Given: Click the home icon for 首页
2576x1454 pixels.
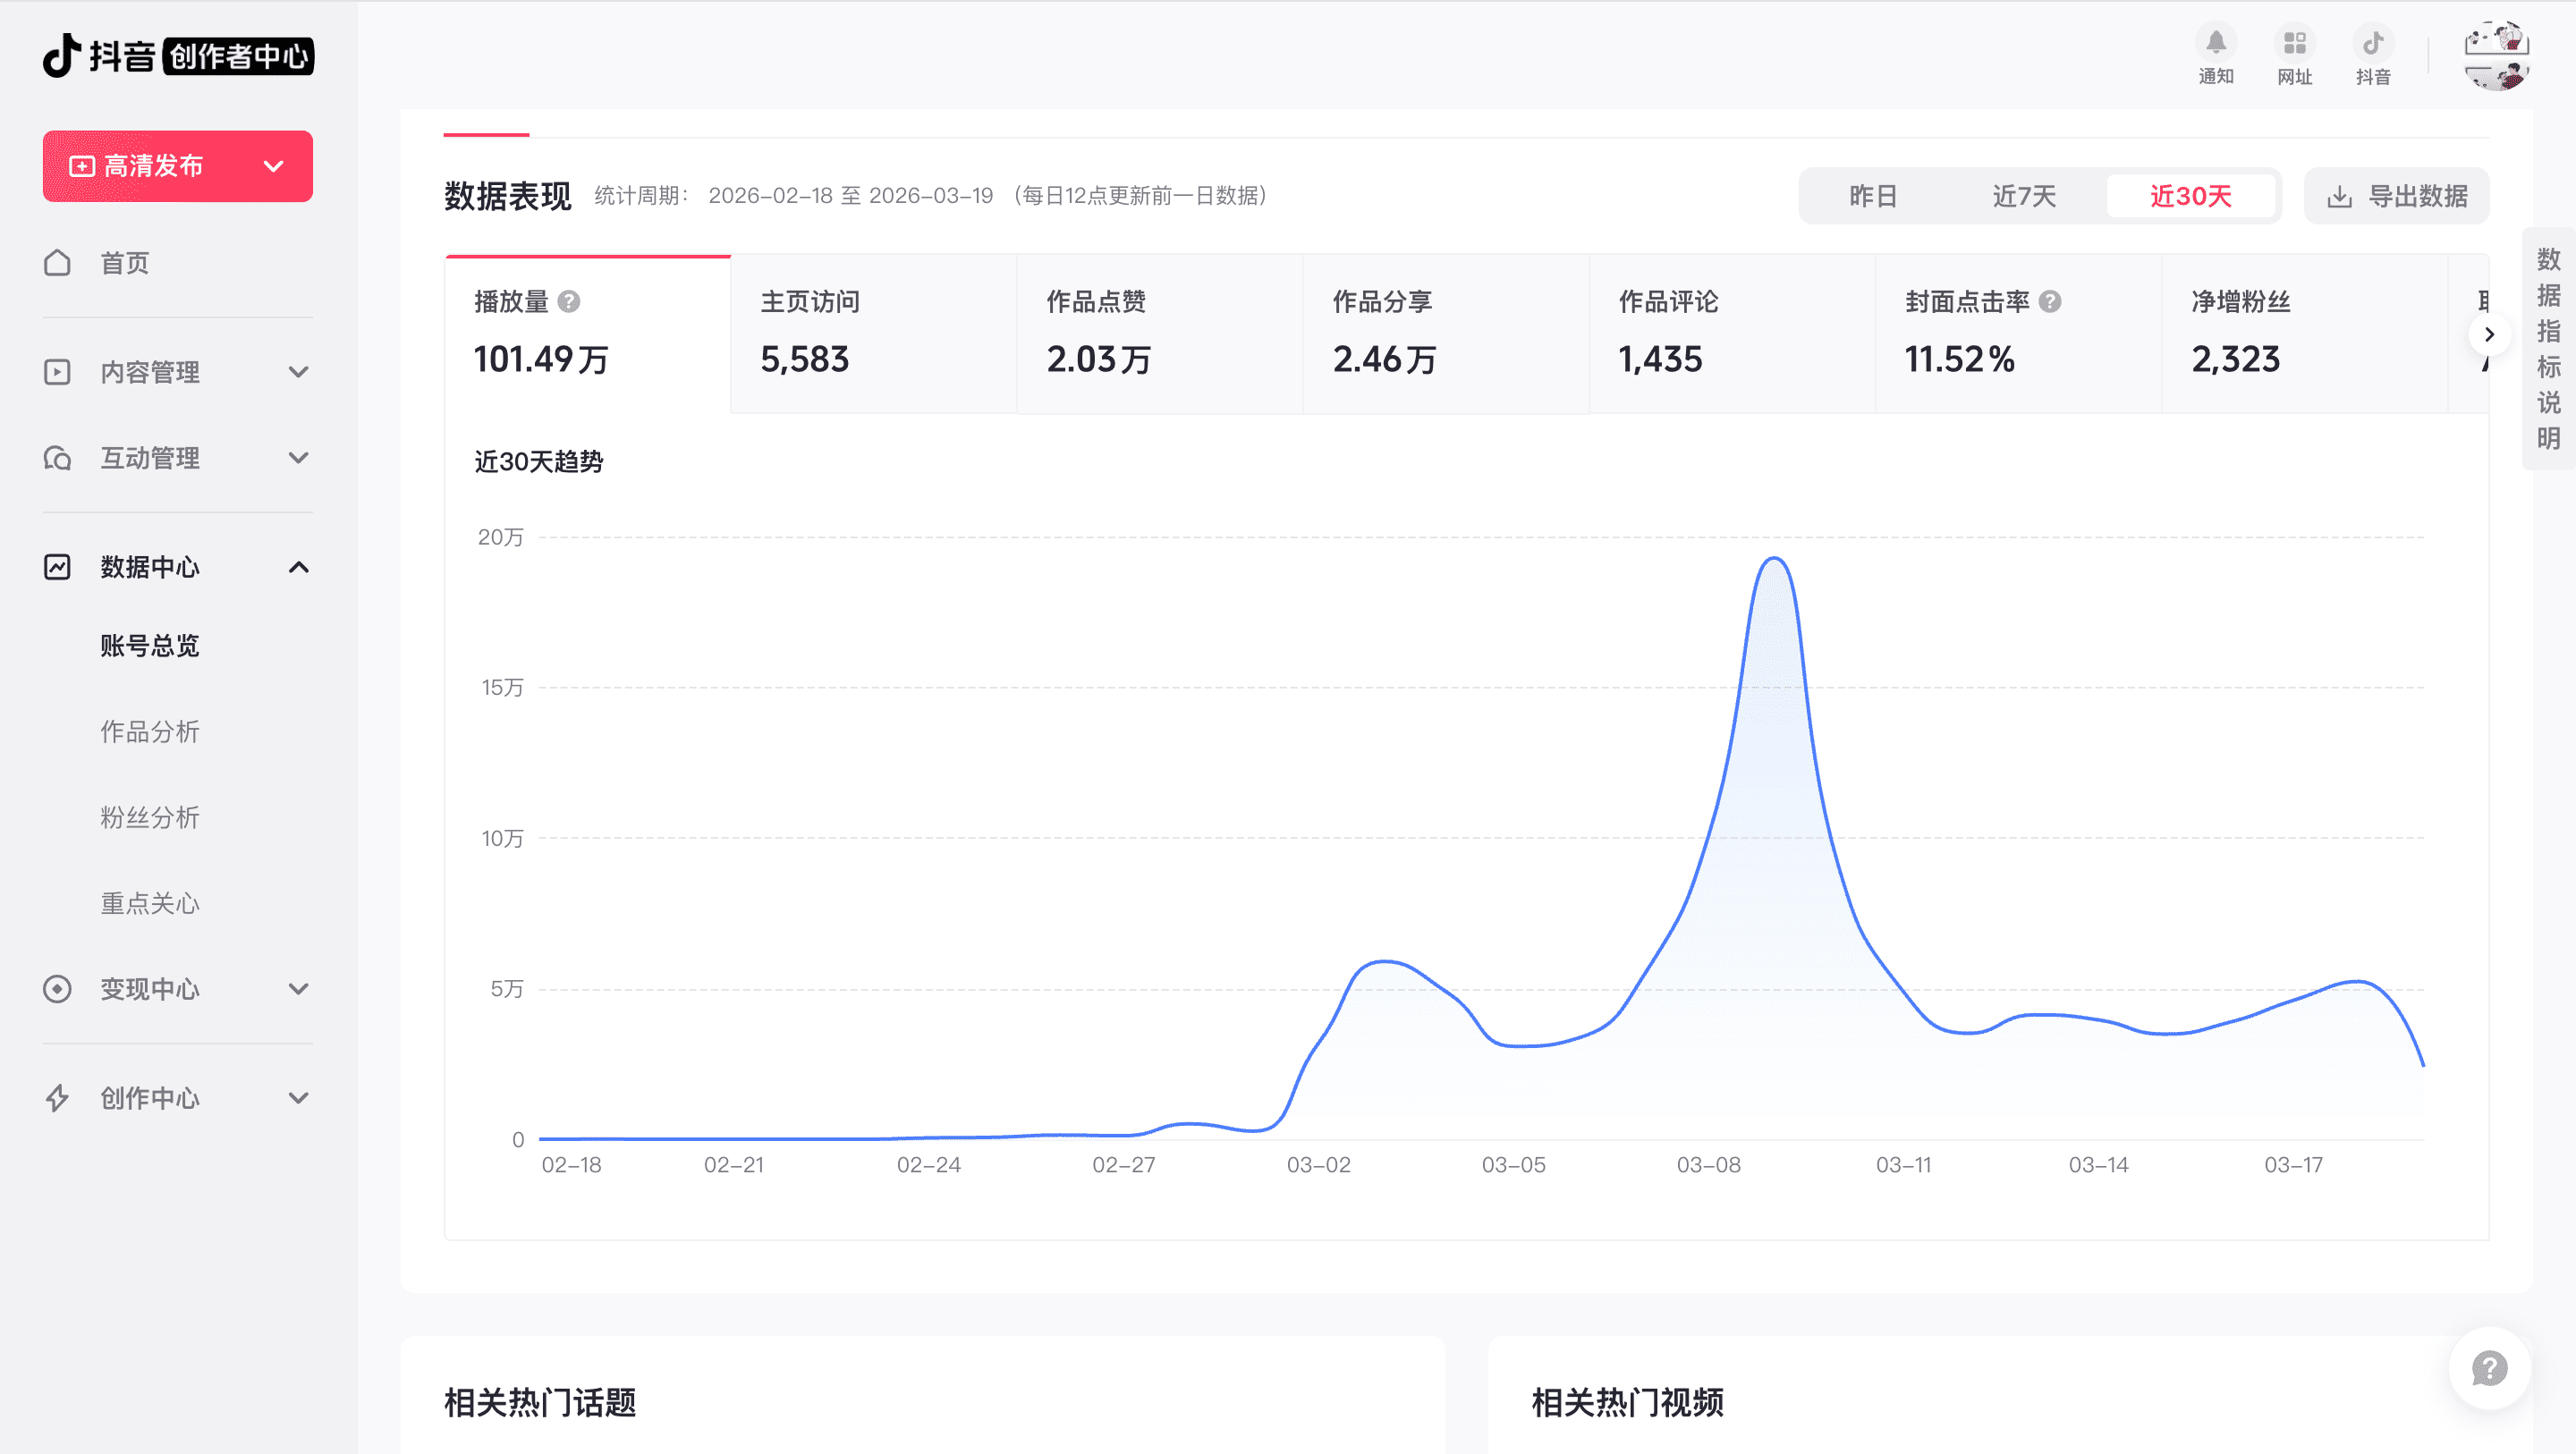Looking at the screenshot, I should coord(57,263).
